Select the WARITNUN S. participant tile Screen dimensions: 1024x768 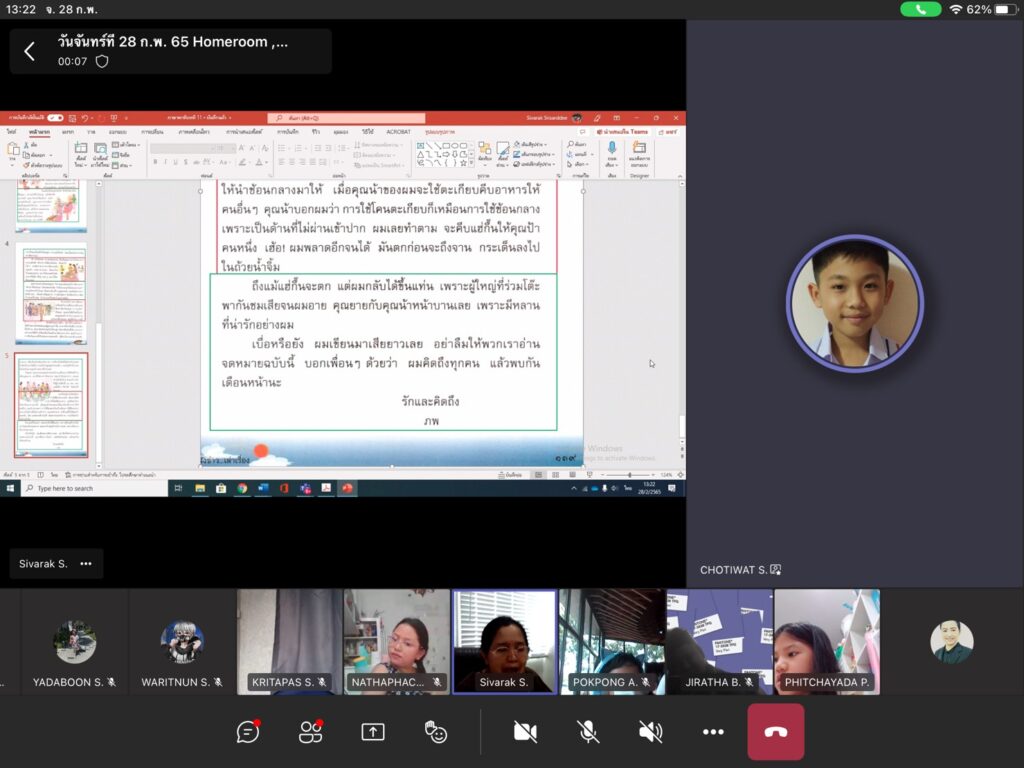pyautogui.click(x=182, y=641)
